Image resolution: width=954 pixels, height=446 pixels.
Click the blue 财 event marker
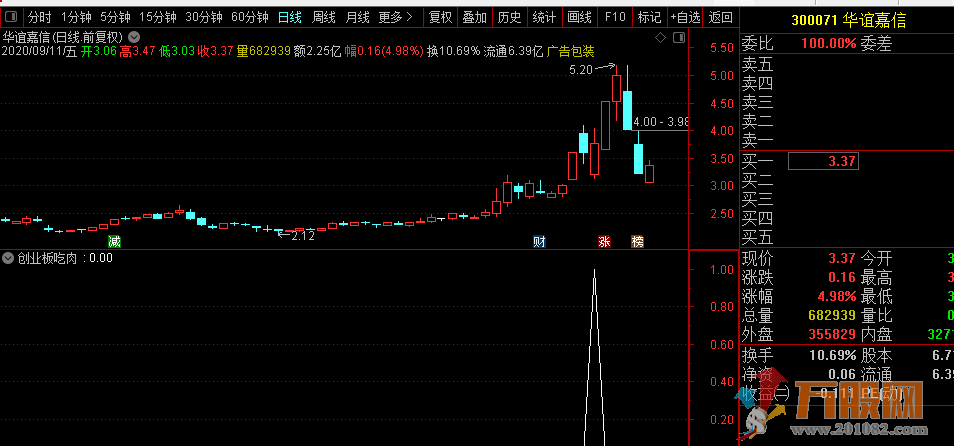pos(539,242)
